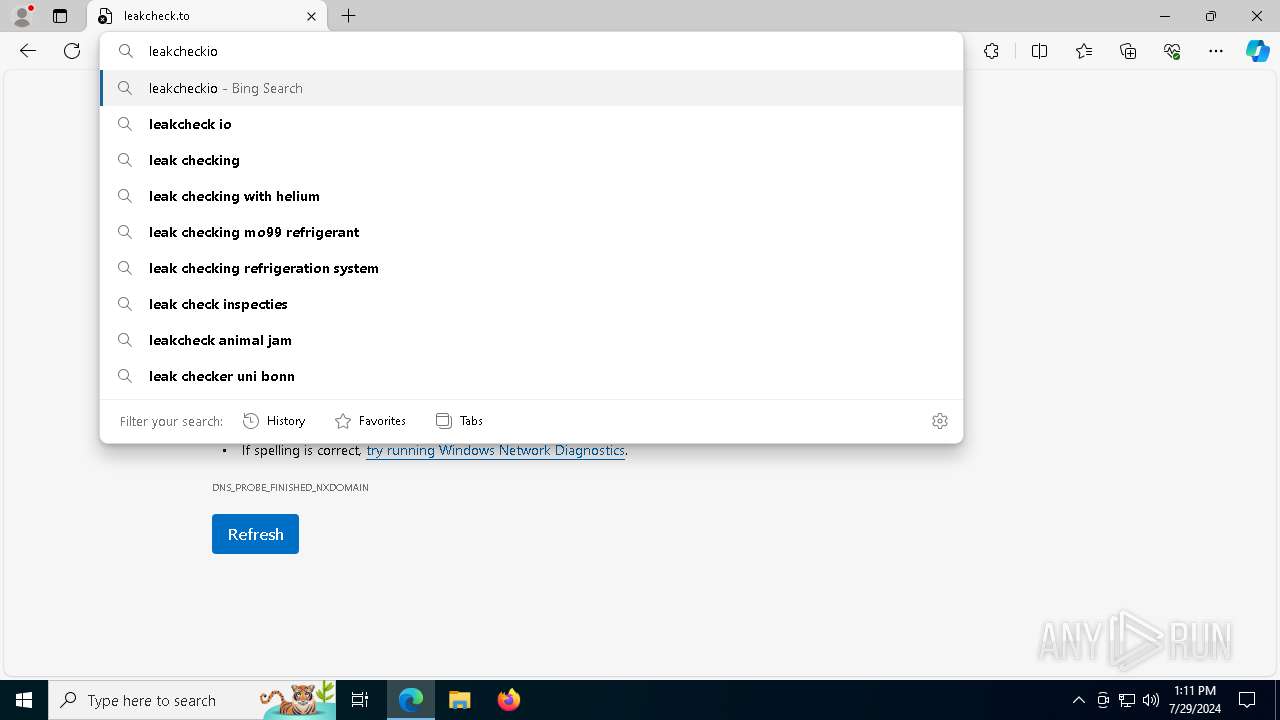Open Microsoft Edge from taskbar

[411, 700]
